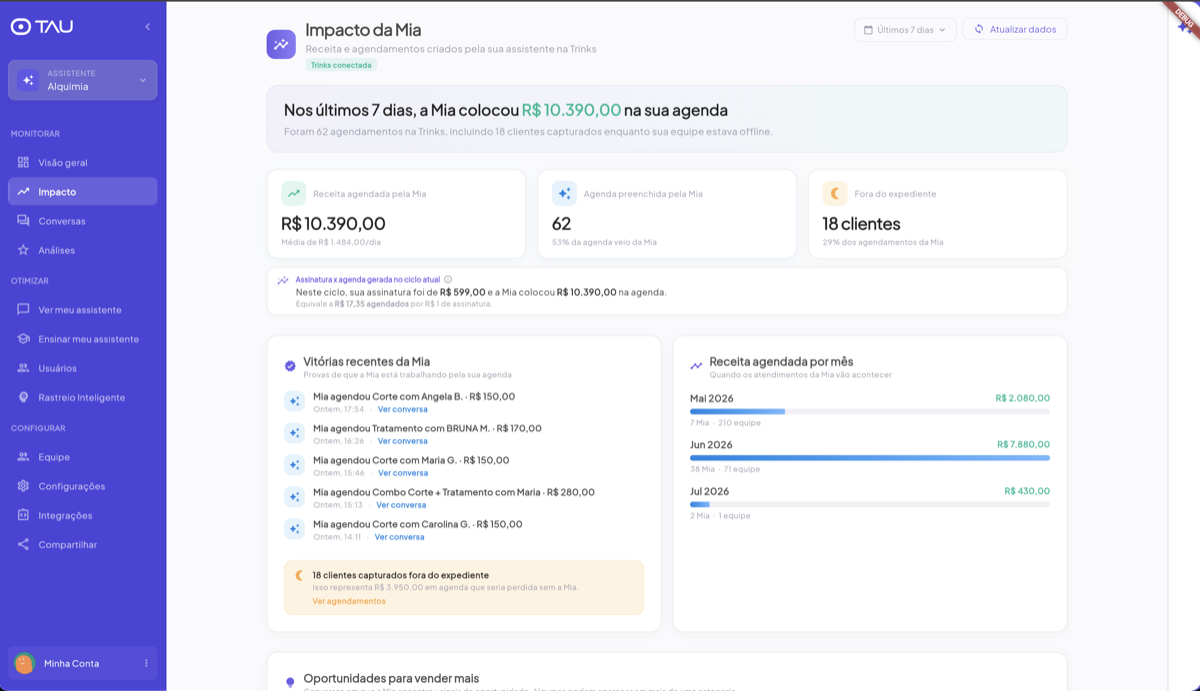Screen dimensions: 1200x691
Task: Click the Mai 2026 revenue progress bar
Action: coord(870,411)
